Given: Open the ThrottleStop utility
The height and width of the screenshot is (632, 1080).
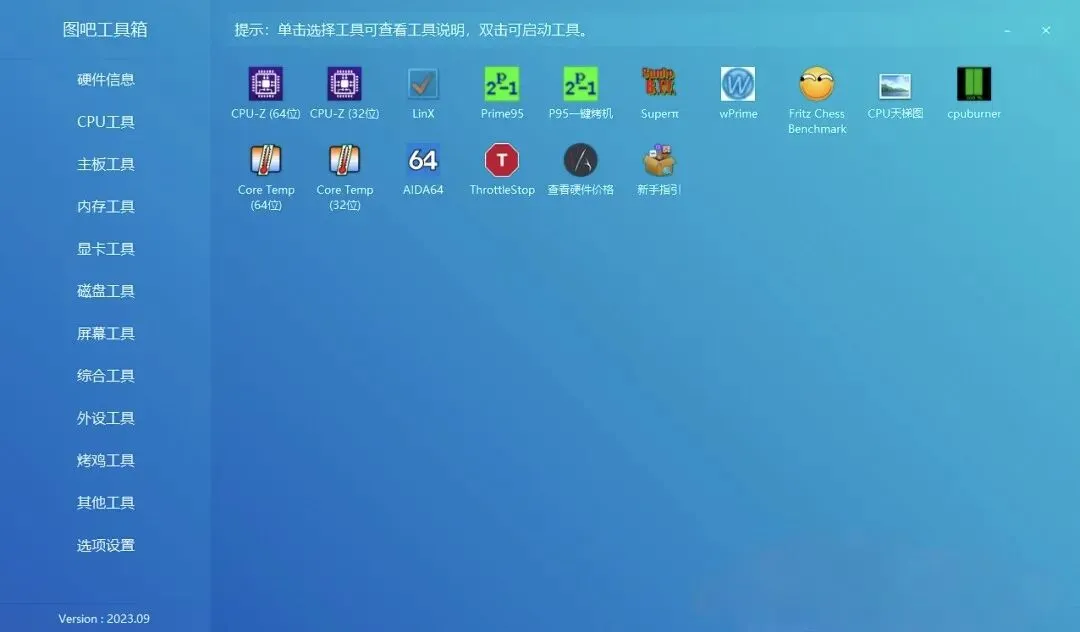Looking at the screenshot, I should coord(501,160).
